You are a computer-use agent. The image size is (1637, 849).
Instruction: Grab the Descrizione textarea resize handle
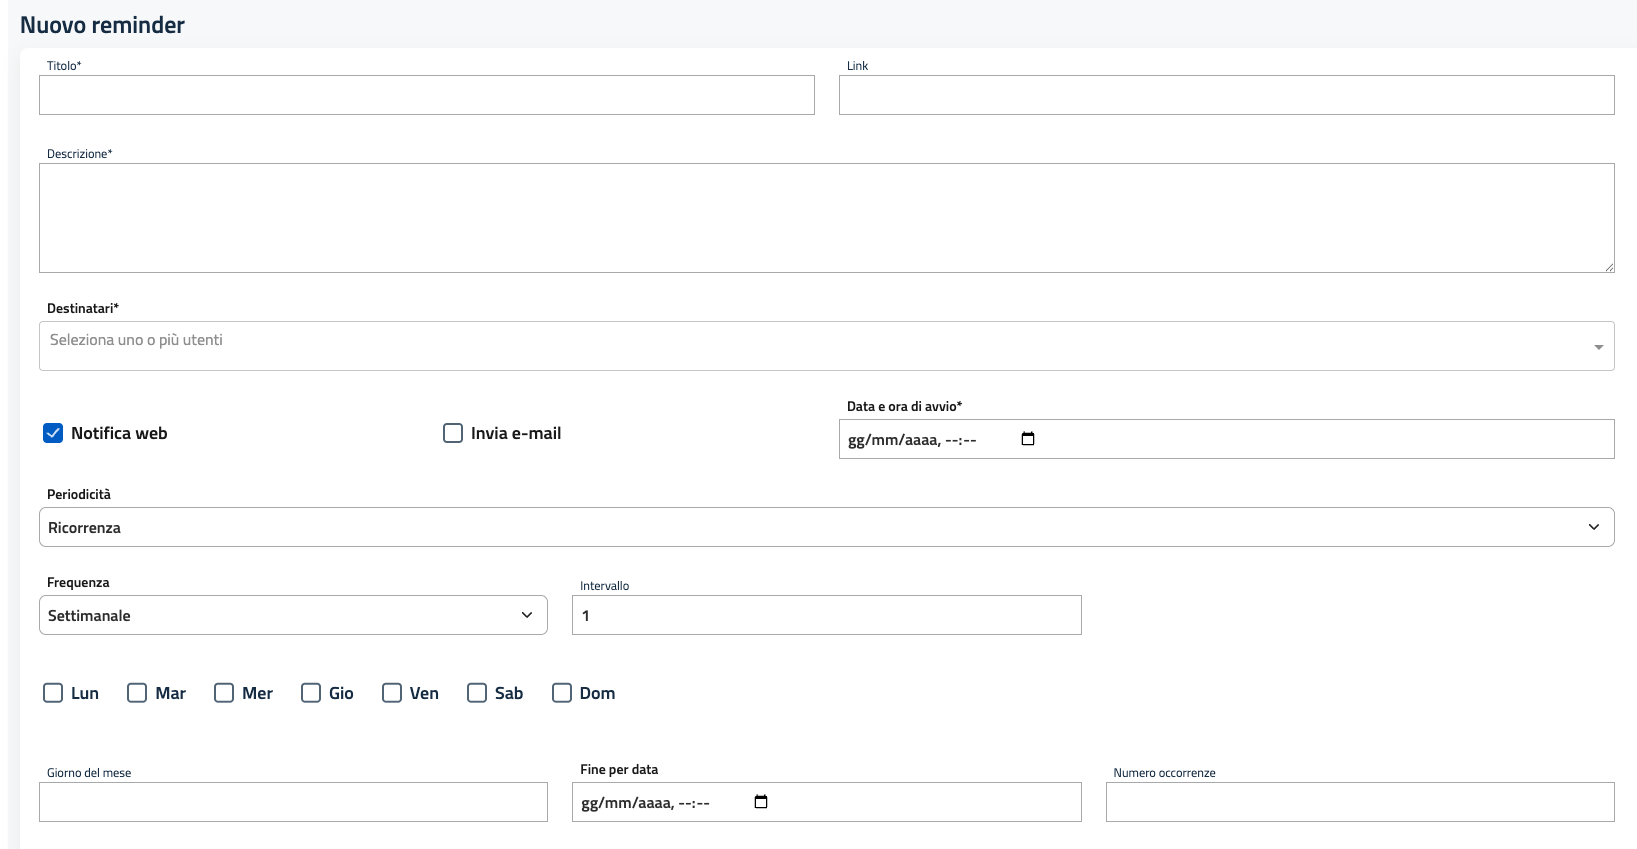1609,267
